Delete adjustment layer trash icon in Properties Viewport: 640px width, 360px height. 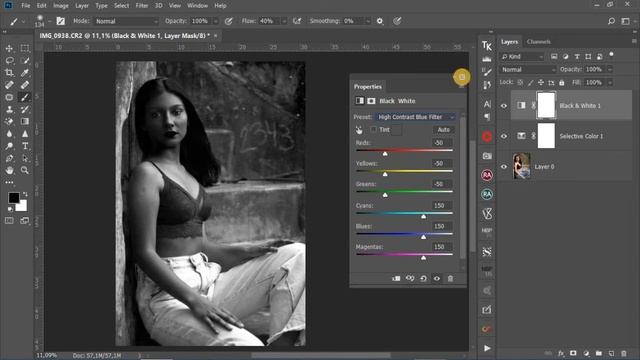[450, 278]
